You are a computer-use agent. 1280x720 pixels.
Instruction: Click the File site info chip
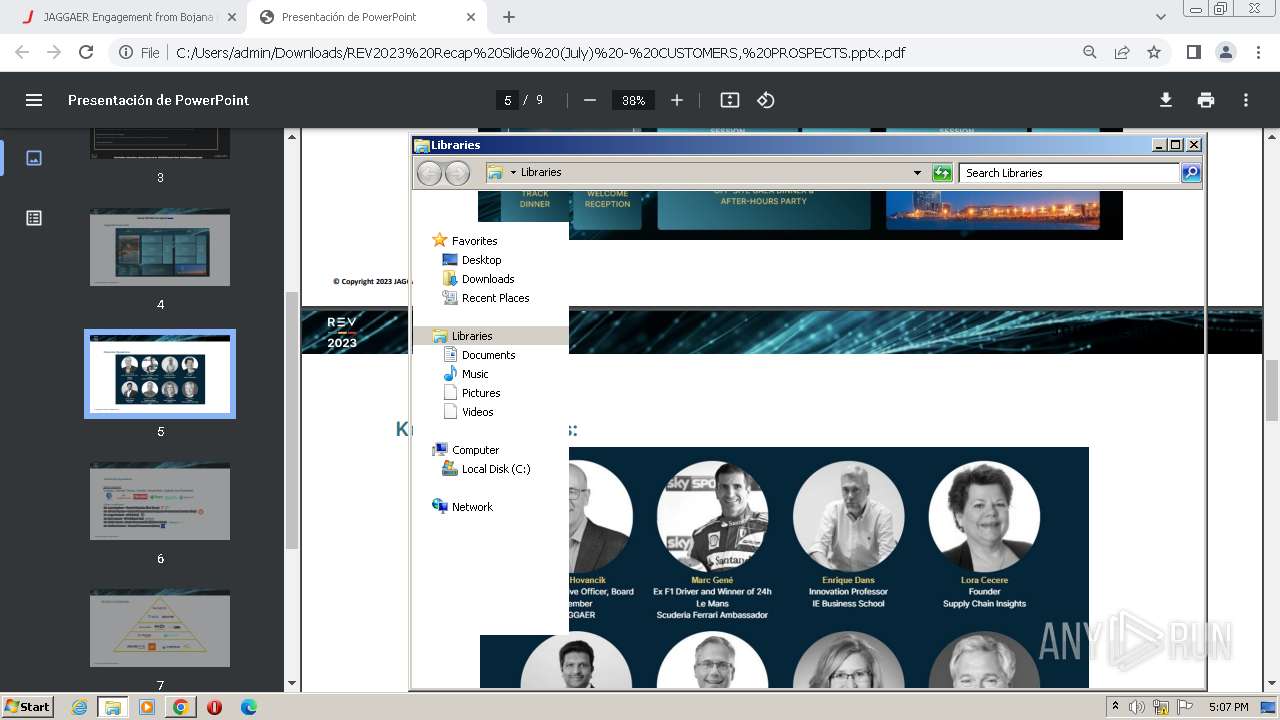point(139,52)
